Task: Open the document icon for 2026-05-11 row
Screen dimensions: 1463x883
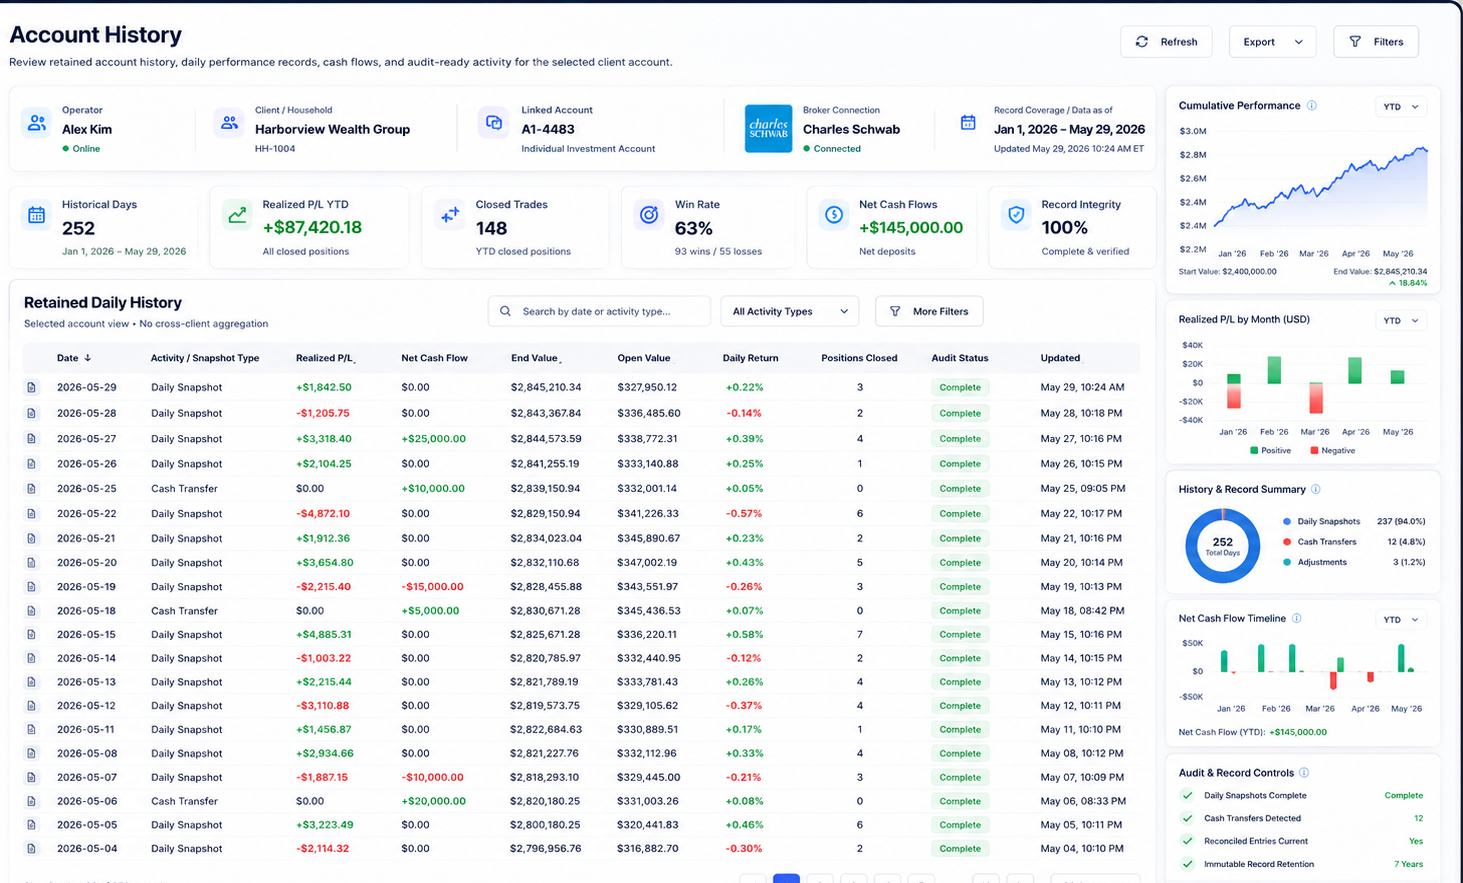Action: pos(32,730)
